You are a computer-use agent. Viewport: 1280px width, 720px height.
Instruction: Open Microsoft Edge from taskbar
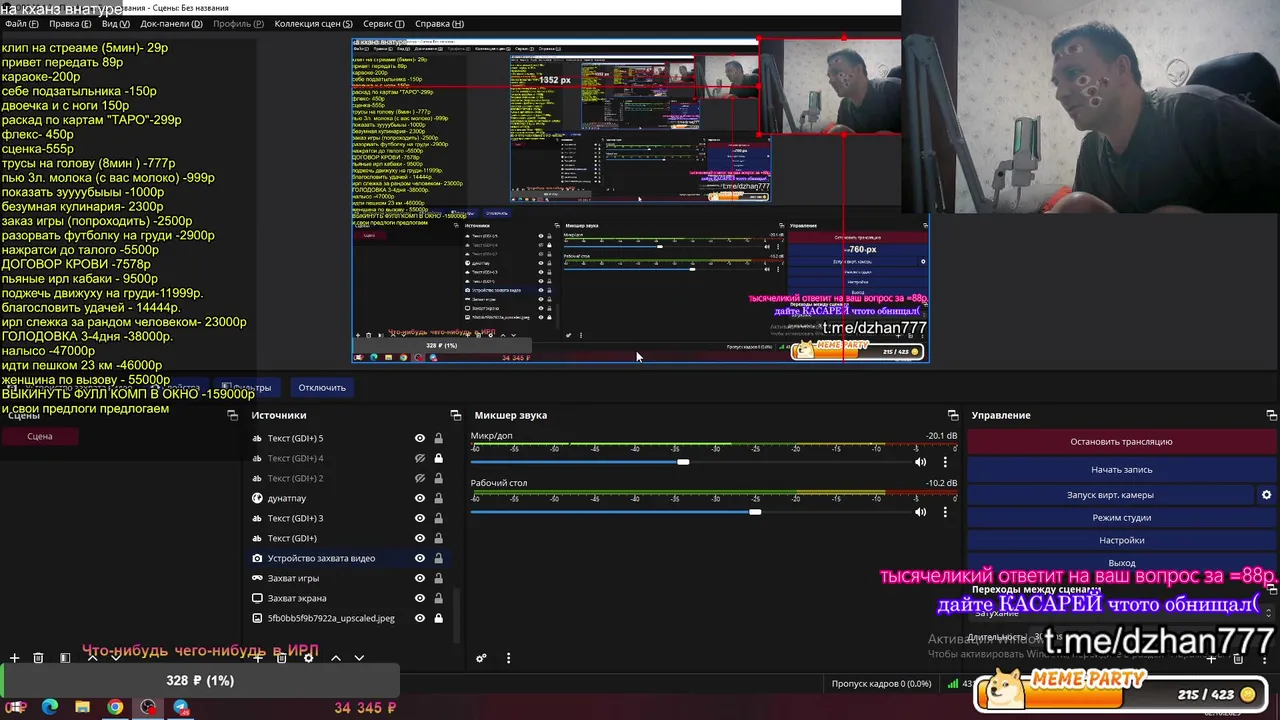[50, 707]
